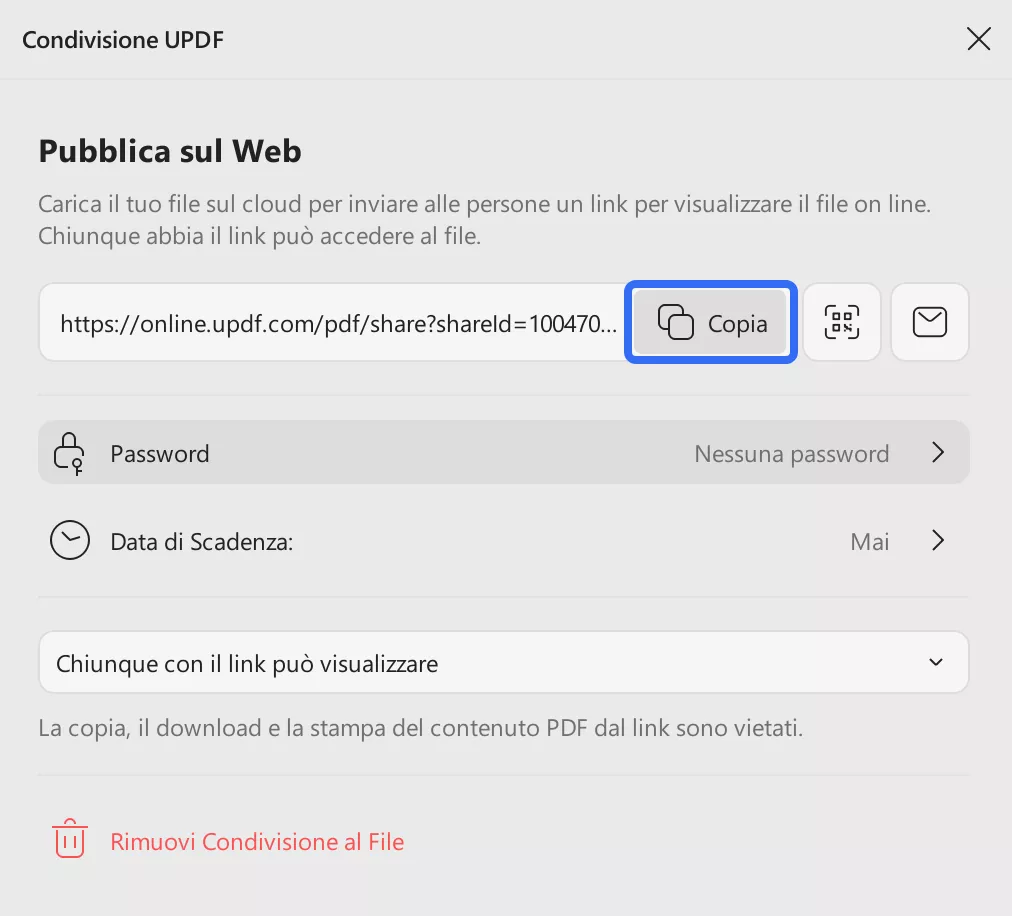Expand the Password row chevron
The image size is (1012, 916).
[x=938, y=453]
